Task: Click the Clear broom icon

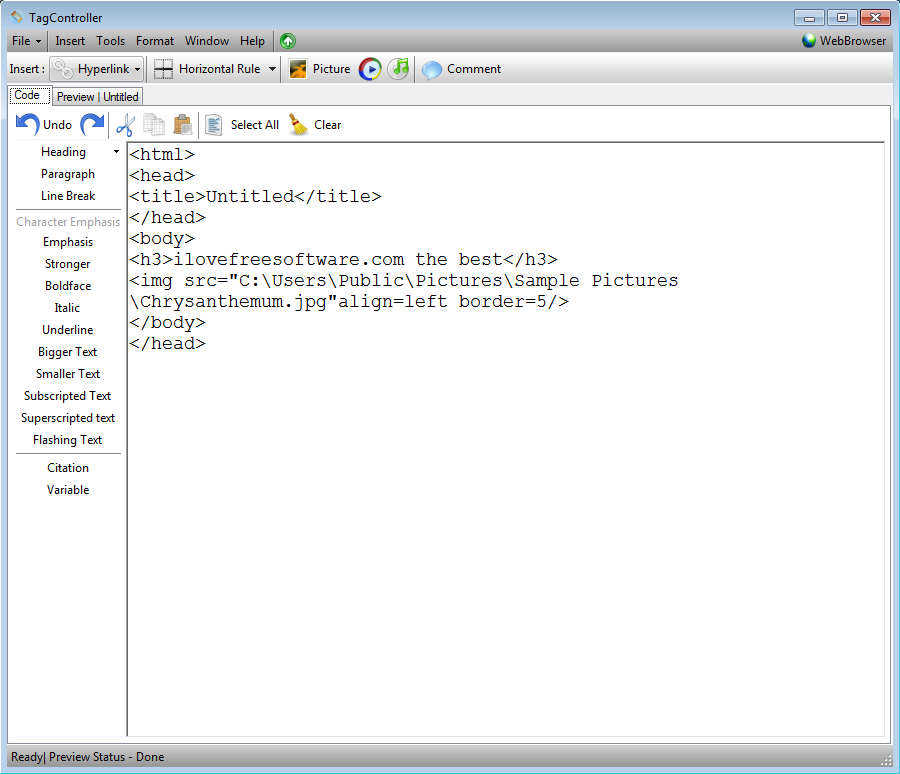Action: [x=297, y=124]
